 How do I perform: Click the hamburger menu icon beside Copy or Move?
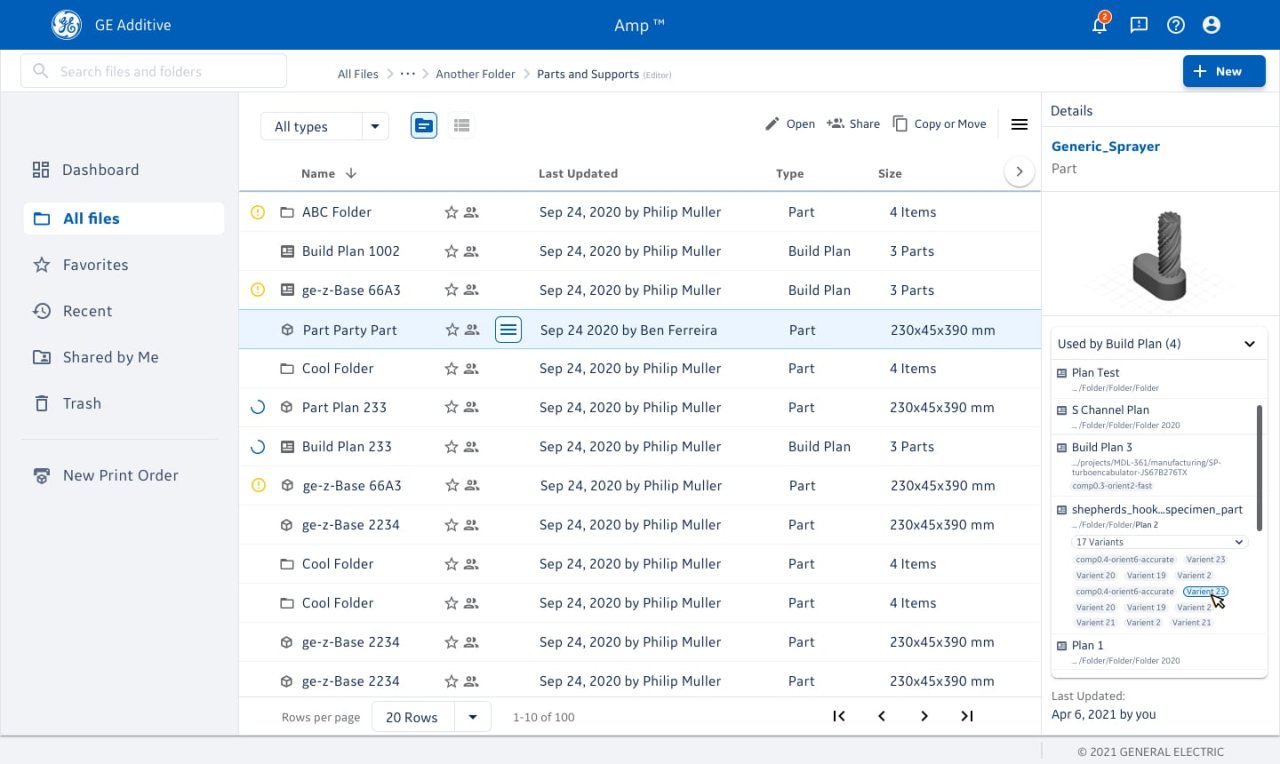tap(1019, 124)
